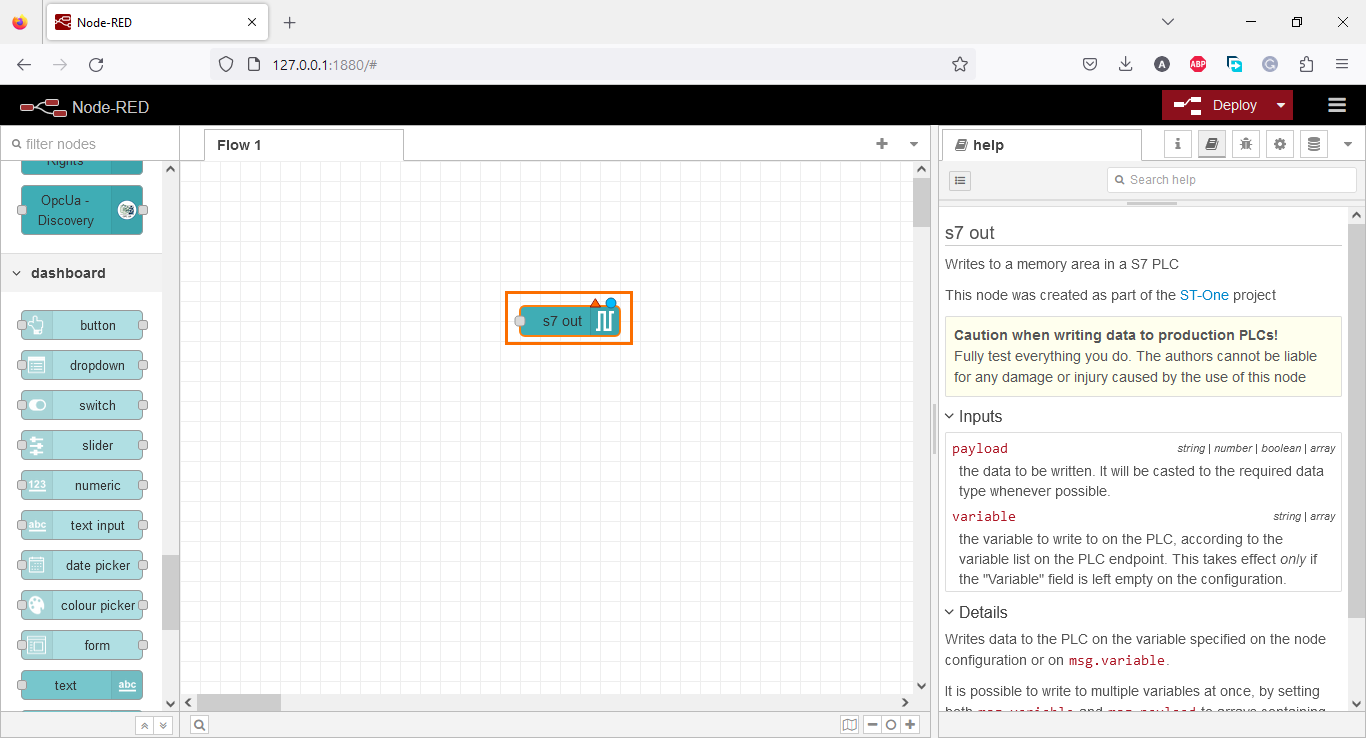
Task: Toggle the workspace navigator map icon
Action: (850, 725)
